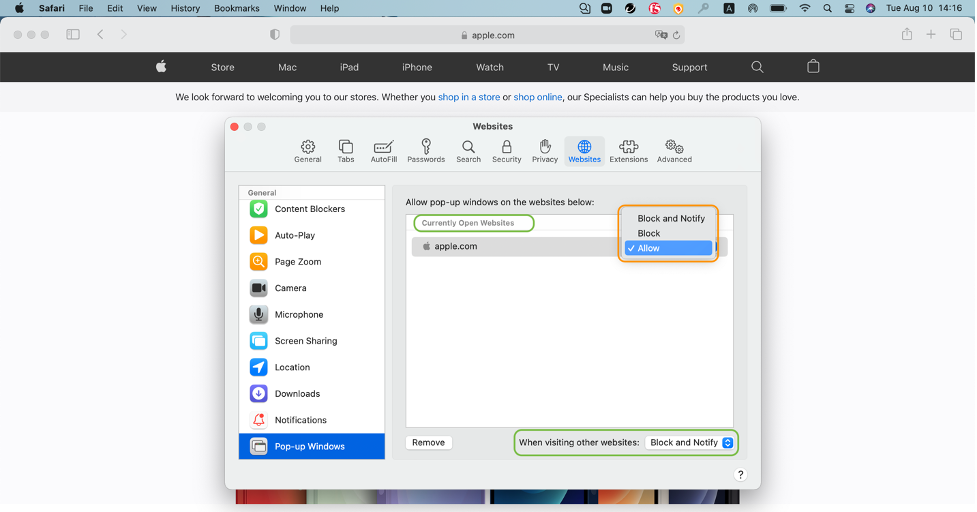This screenshot has height=512, width=977.
Task: Open the Passwords preferences pane
Action: 426,151
